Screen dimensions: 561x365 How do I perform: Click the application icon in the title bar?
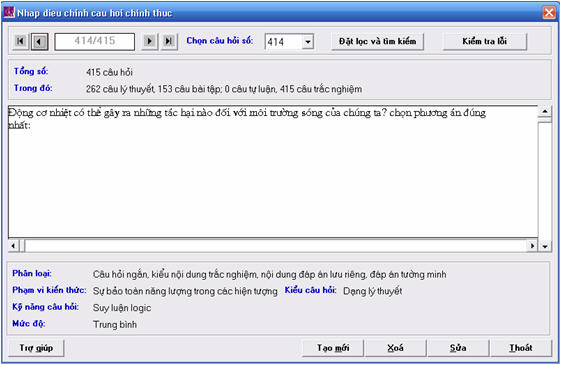(x=9, y=13)
